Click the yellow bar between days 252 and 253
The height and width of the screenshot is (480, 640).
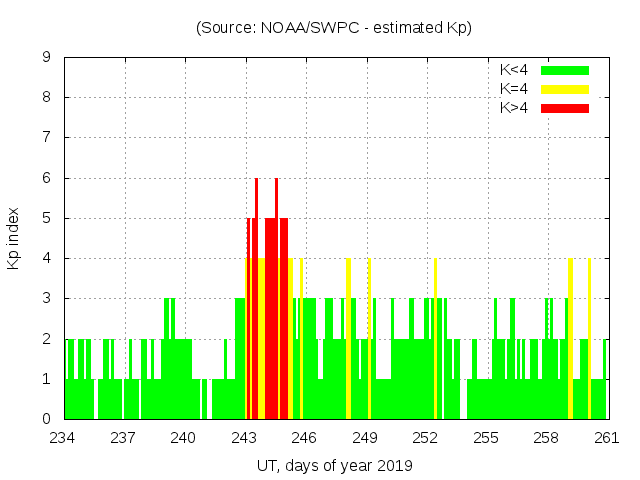(x=435, y=340)
